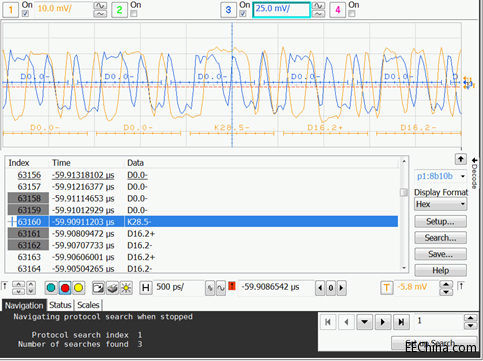The width and height of the screenshot is (483, 361).
Task: Toggle channel 3 On checkbox
Action: coord(243,14)
